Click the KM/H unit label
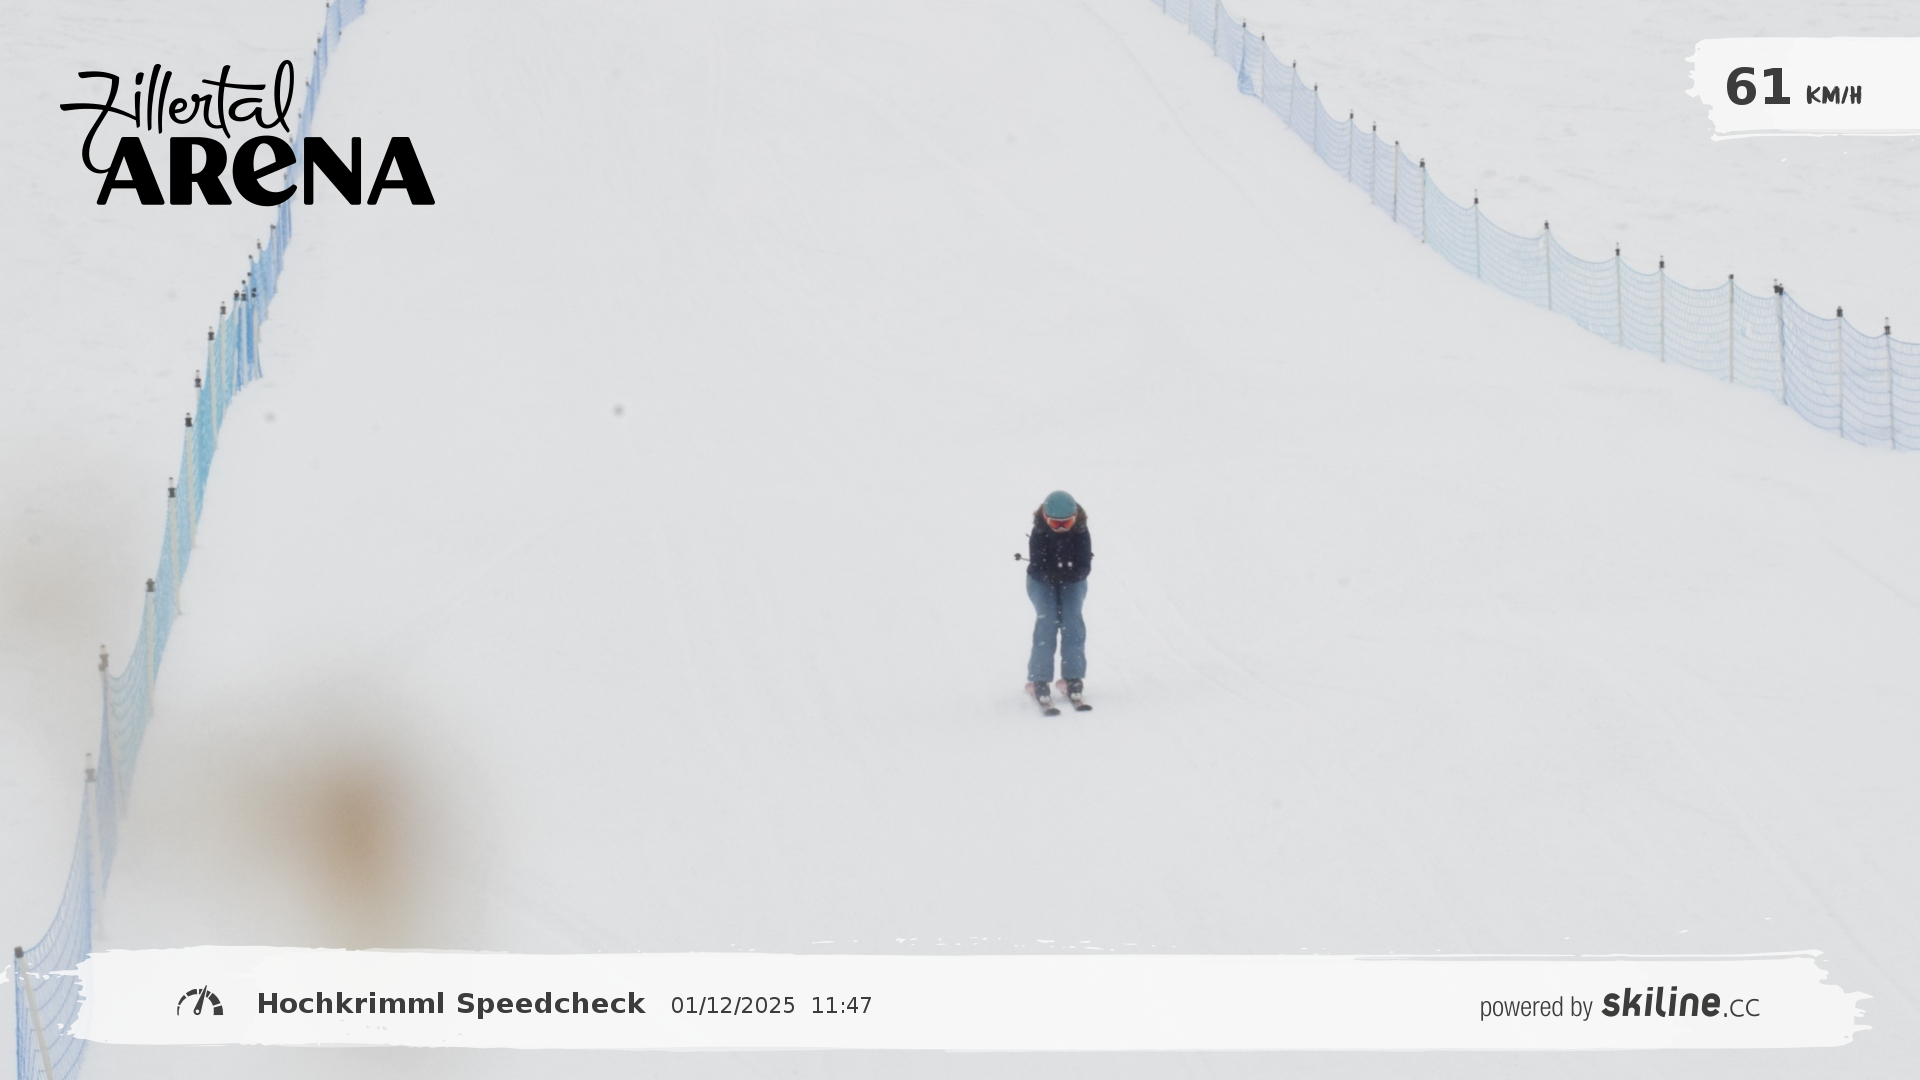1920x1080 pixels. click(x=1833, y=95)
